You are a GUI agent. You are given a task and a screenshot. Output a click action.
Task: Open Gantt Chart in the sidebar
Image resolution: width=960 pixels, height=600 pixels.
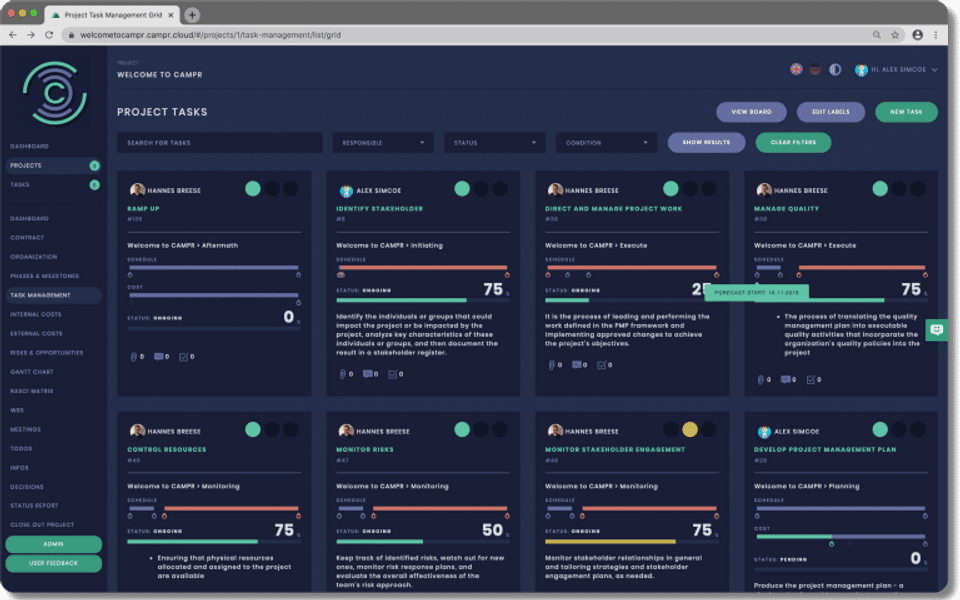(32, 372)
